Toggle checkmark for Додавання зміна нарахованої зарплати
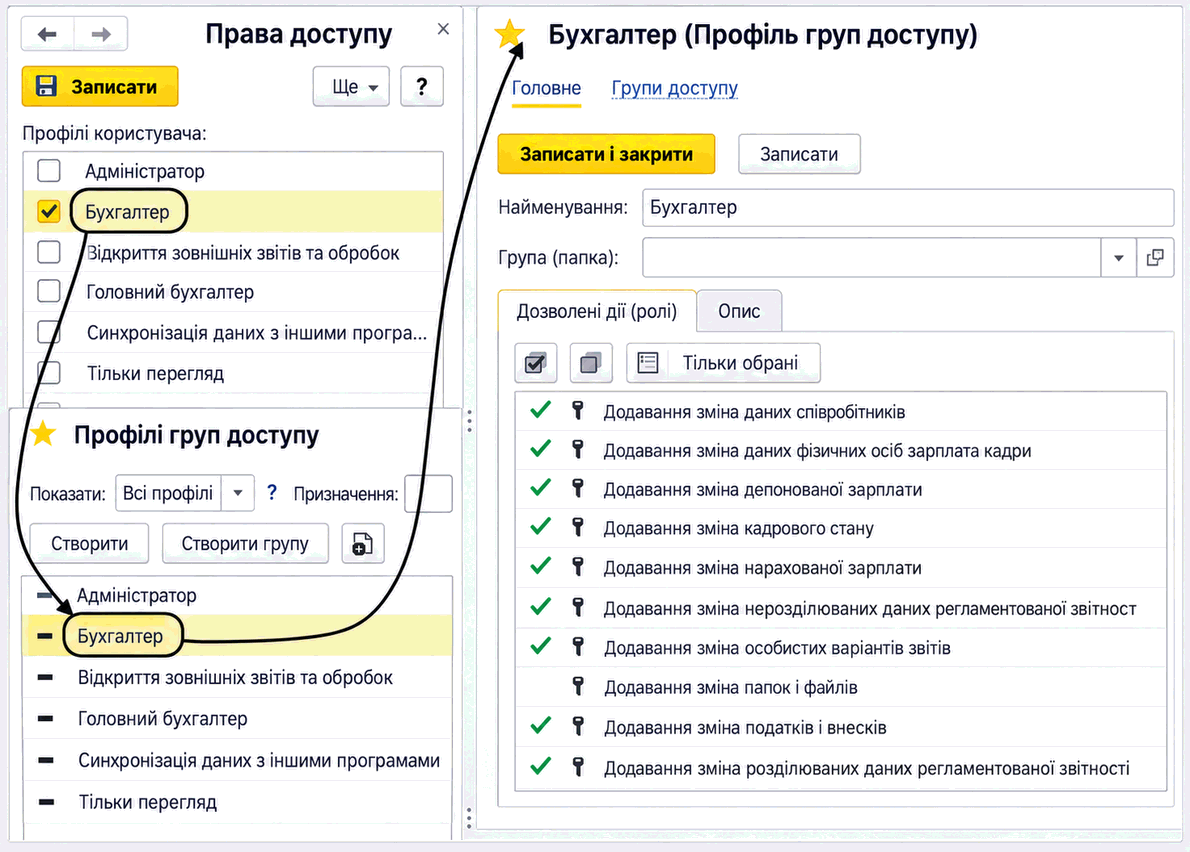 click(540, 567)
